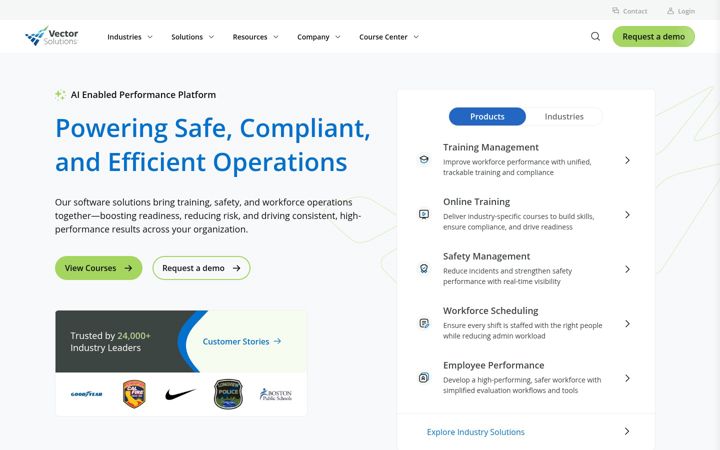Open the Industries menu label
The height and width of the screenshot is (450, 720).
coord(124,37)
